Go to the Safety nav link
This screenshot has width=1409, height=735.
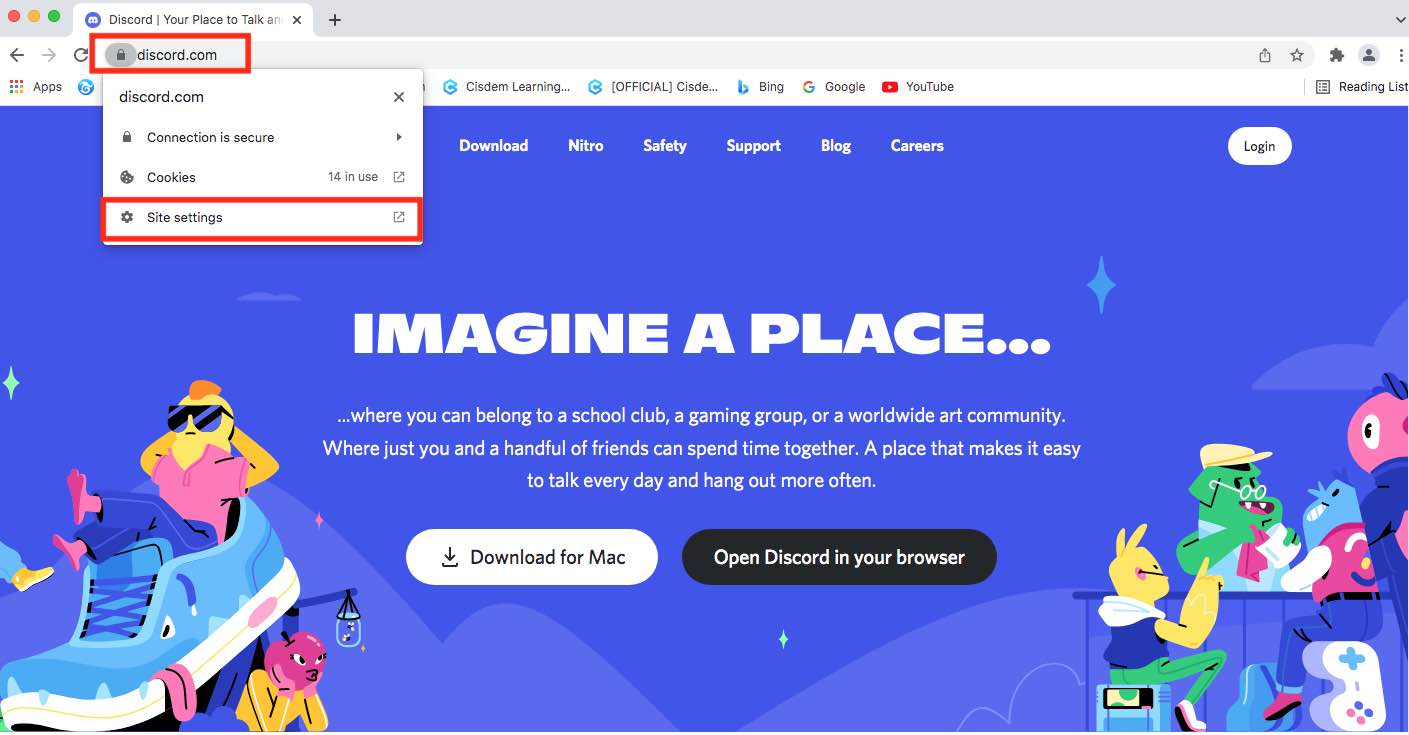tap(665, 146)
